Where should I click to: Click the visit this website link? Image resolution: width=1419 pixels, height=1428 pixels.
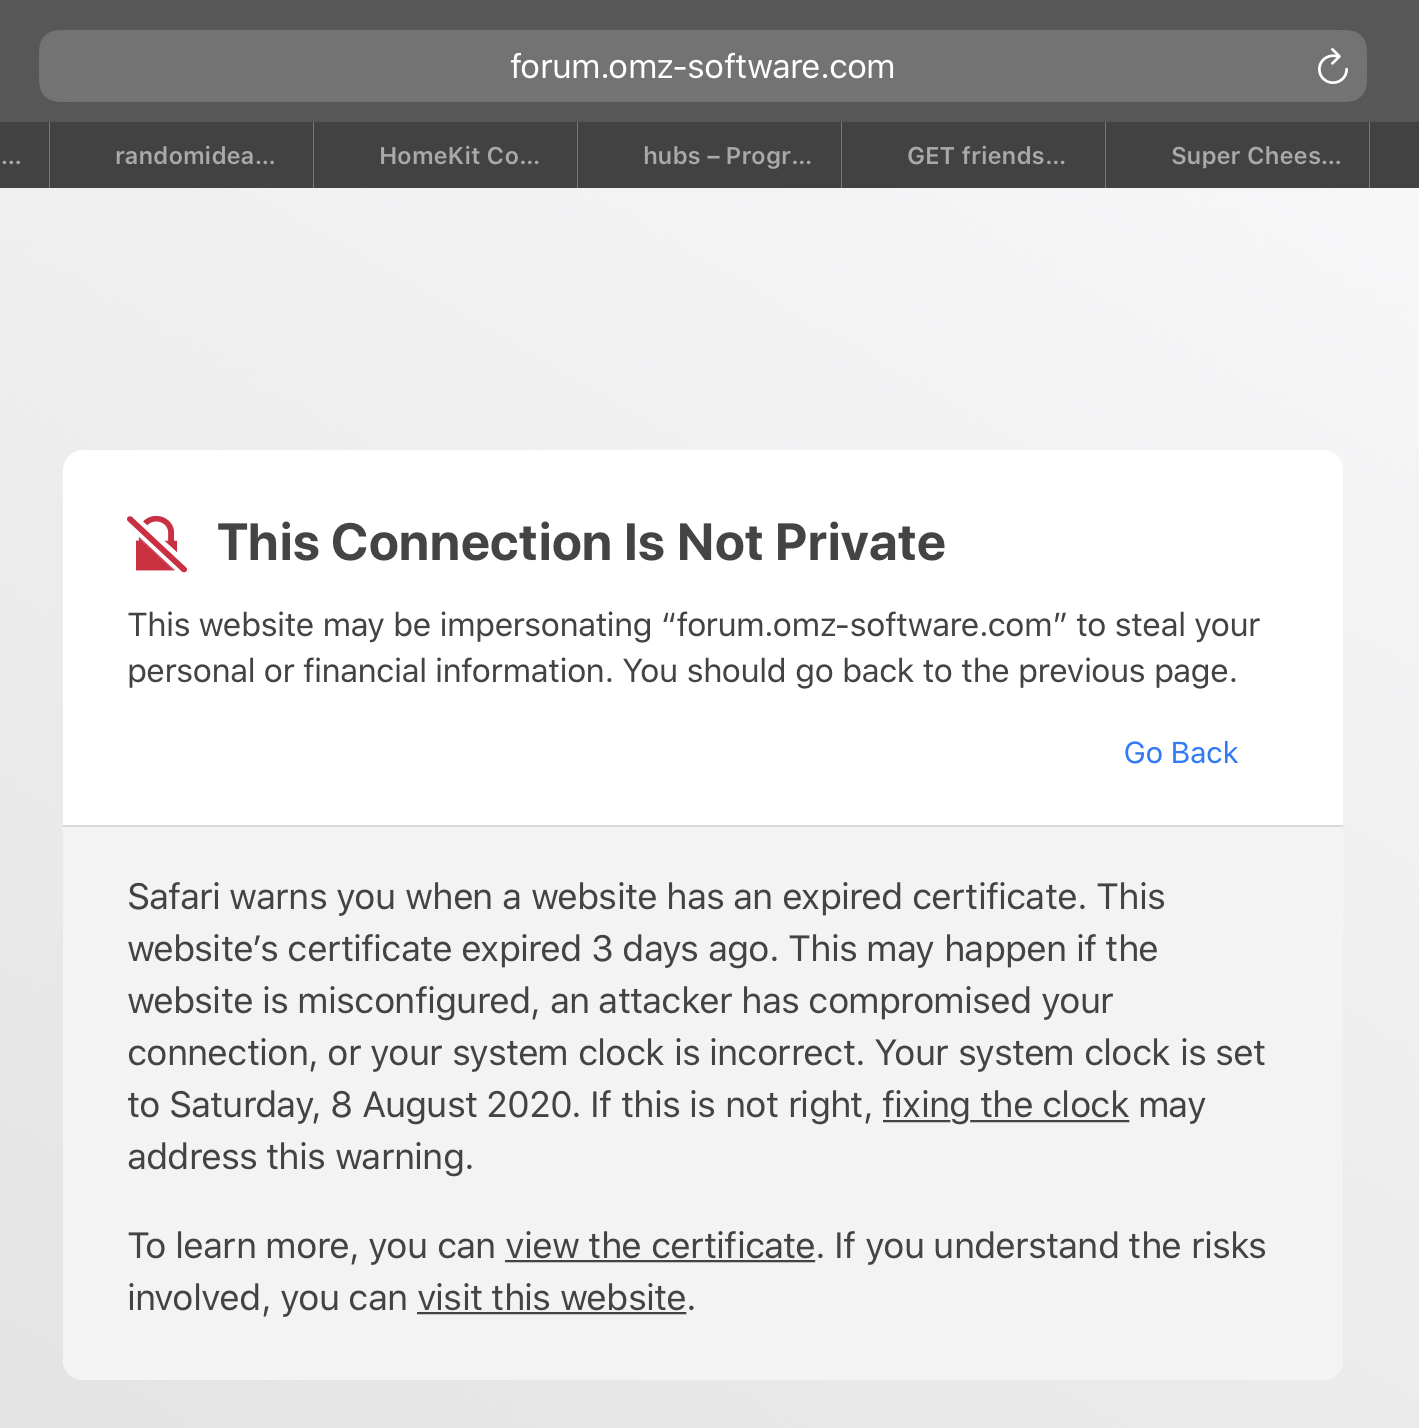(x=552, y=1298)
